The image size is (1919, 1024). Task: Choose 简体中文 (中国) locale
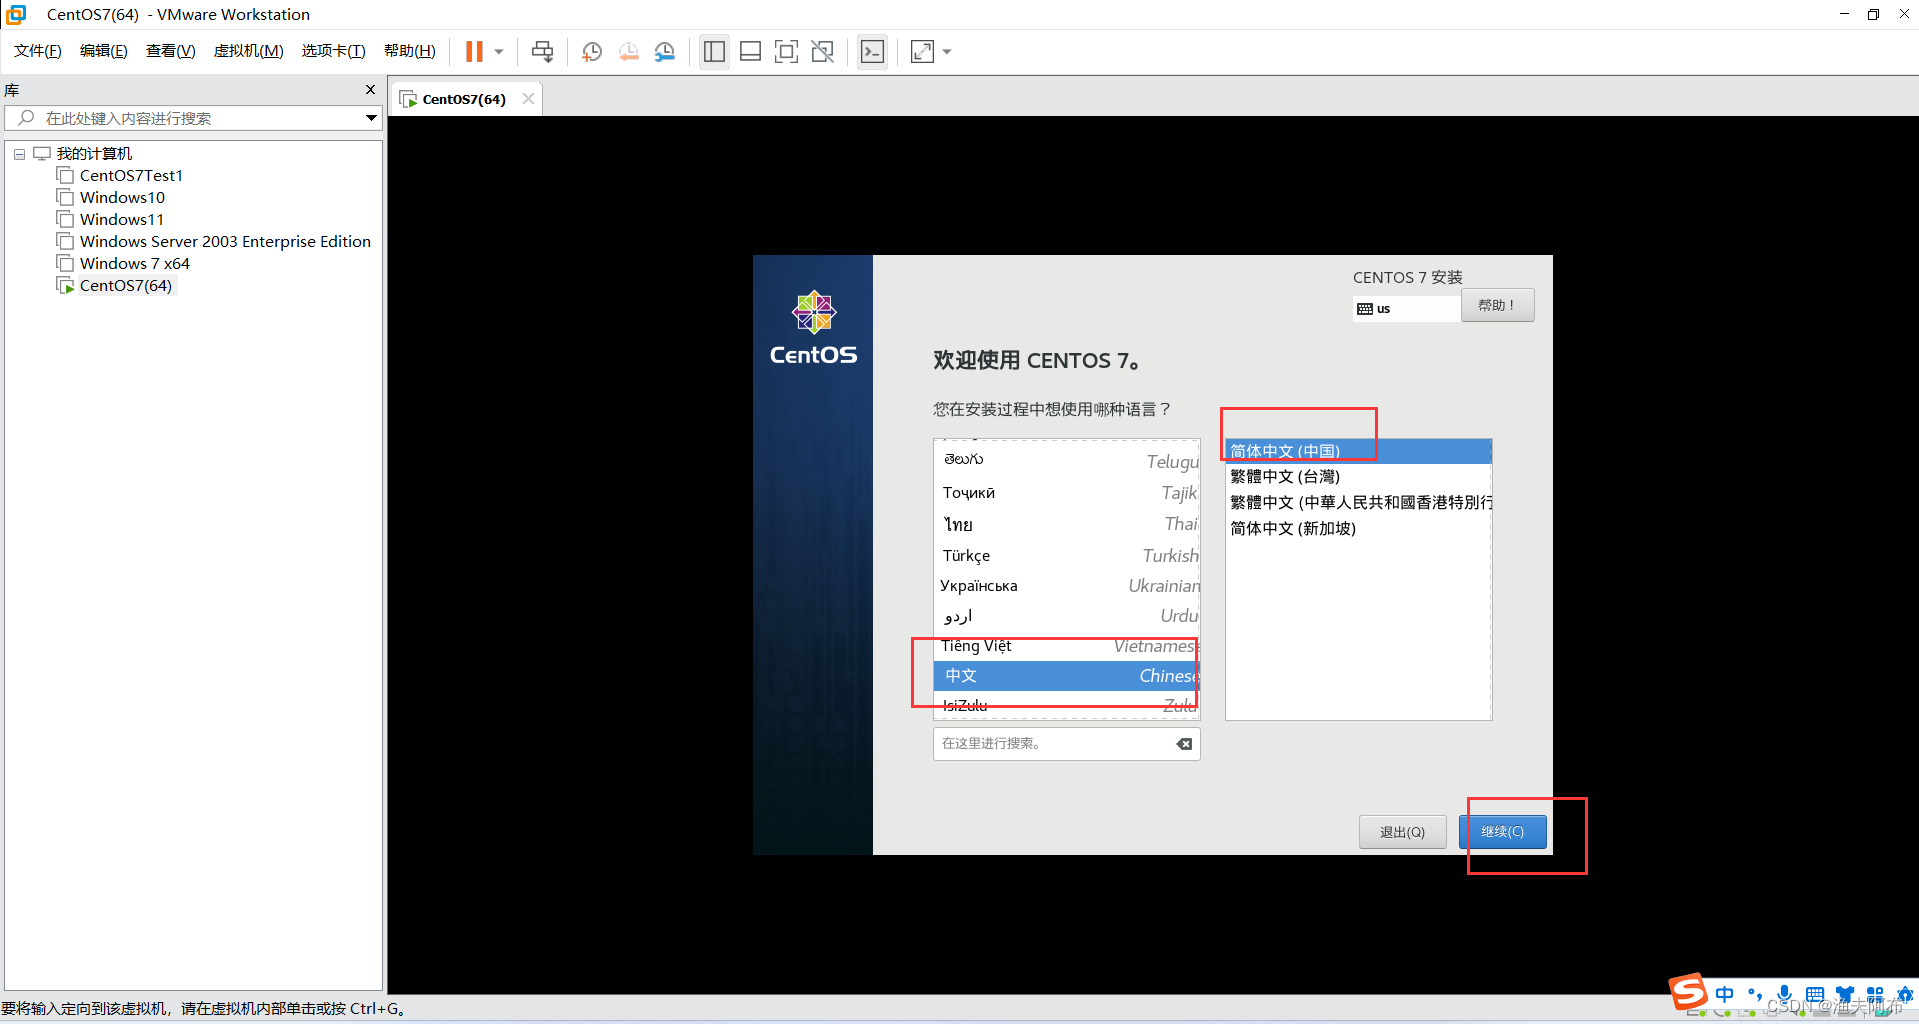pos(1358,451)
